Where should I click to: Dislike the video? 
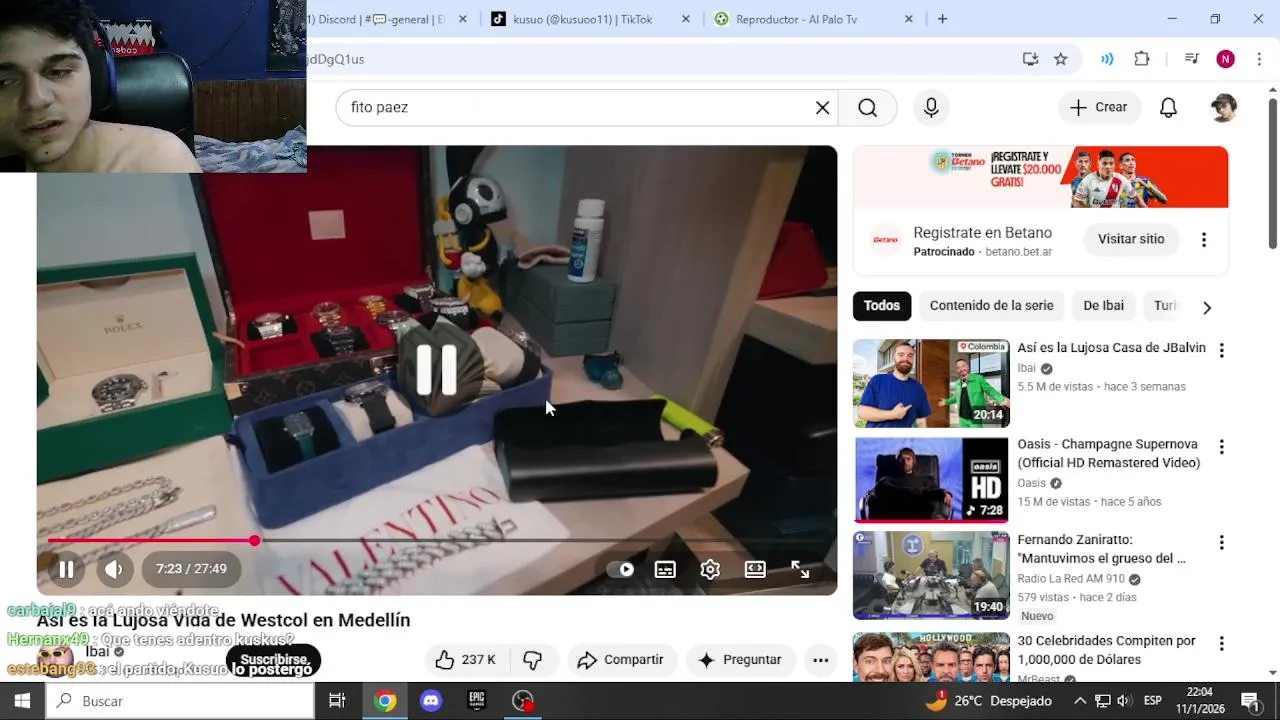pyautogui.click(x=533, y=660)
